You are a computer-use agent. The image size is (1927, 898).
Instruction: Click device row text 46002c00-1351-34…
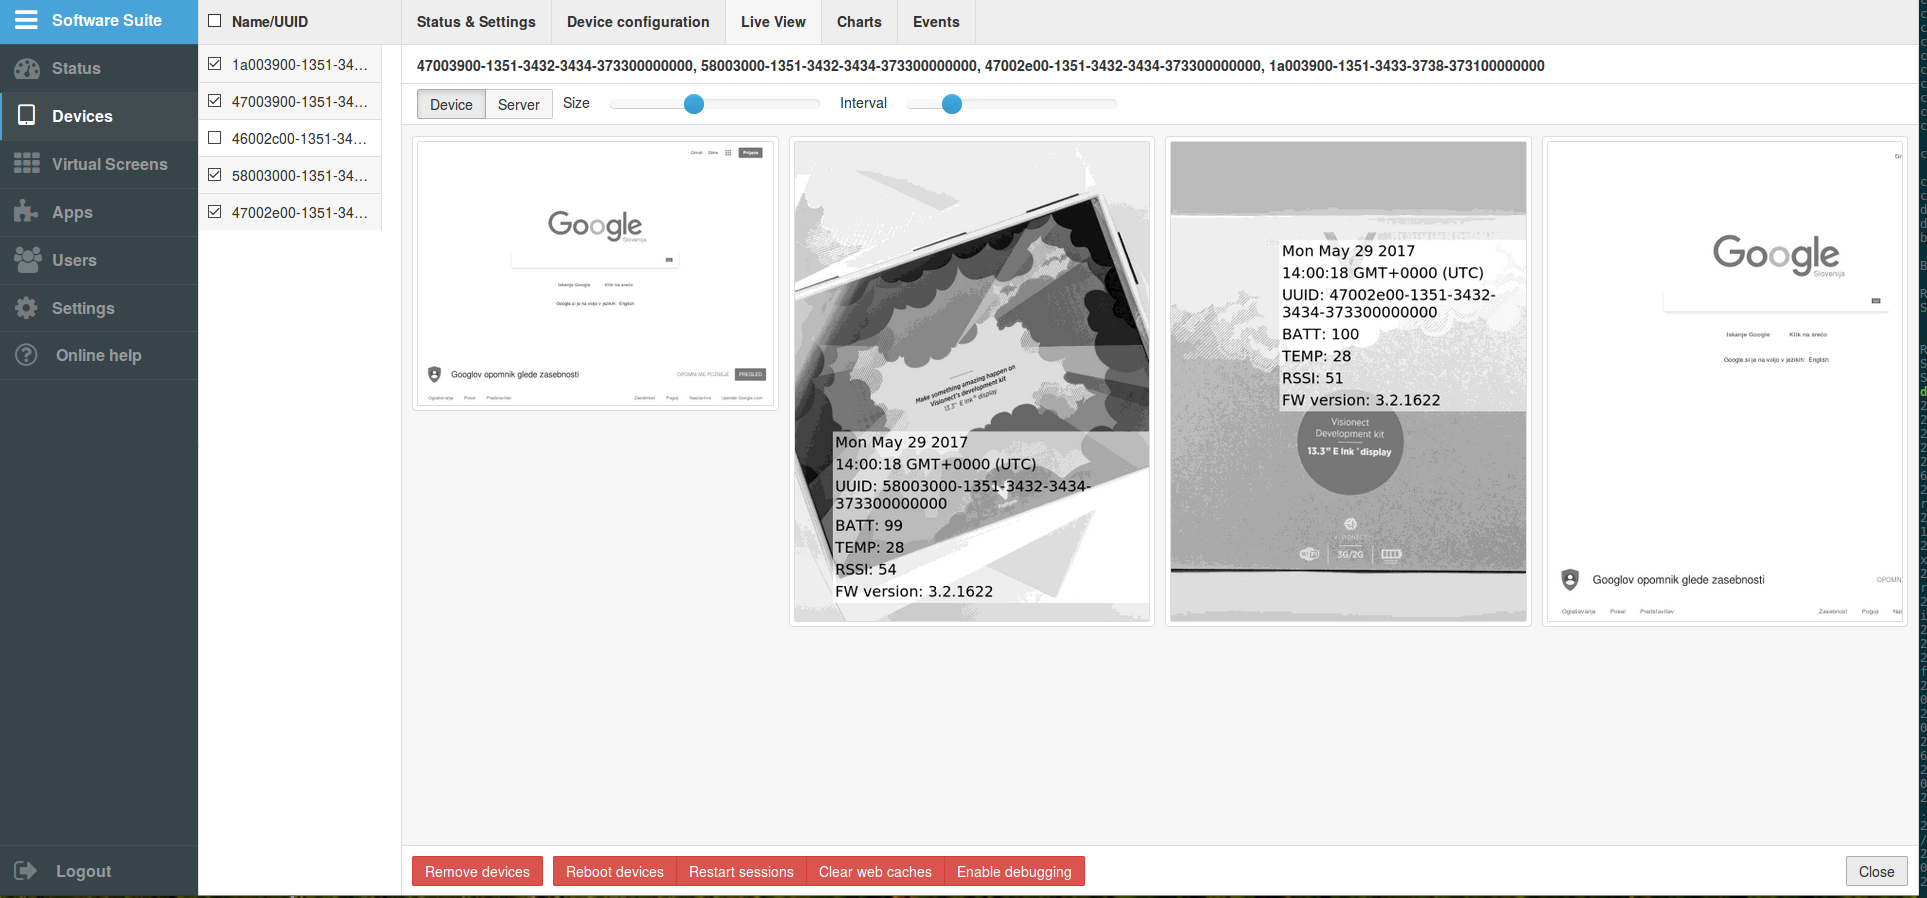point(300,138)
